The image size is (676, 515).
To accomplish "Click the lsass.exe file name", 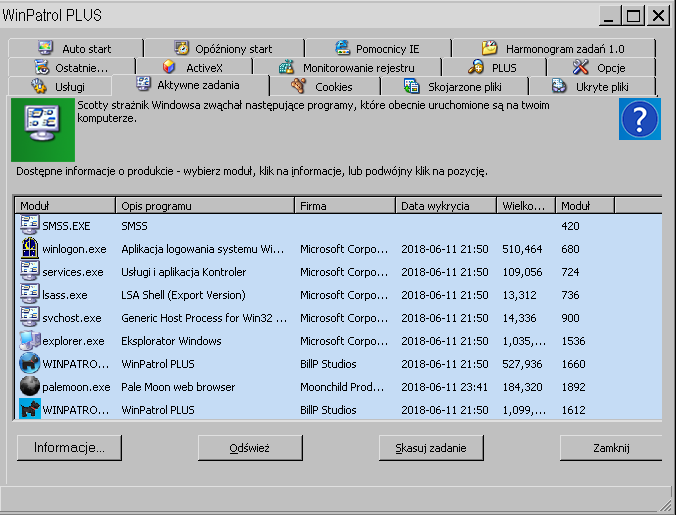I will click(x=65, y=295).
